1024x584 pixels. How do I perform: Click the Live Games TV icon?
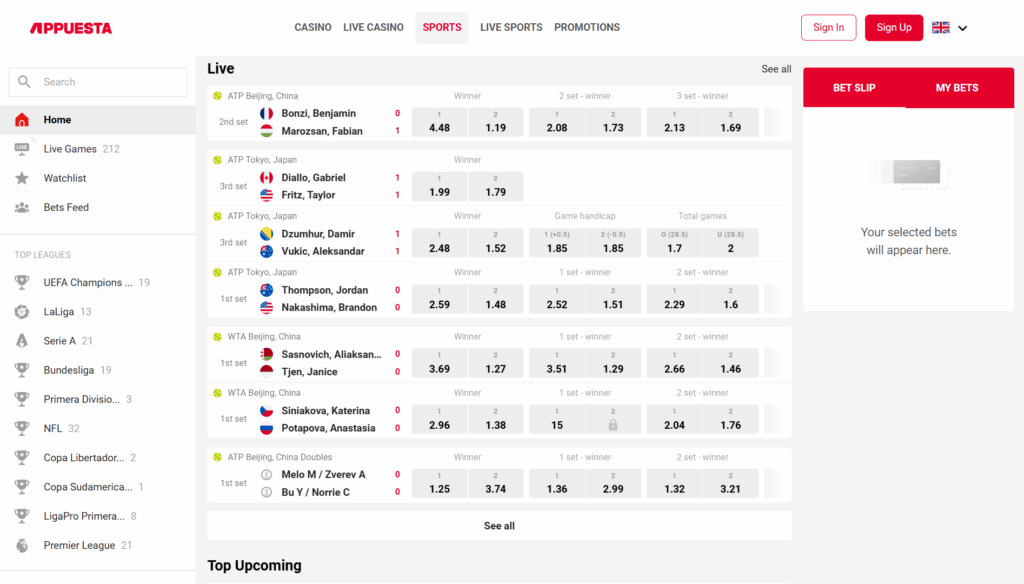pyautogui.click(x=22, y=149)
